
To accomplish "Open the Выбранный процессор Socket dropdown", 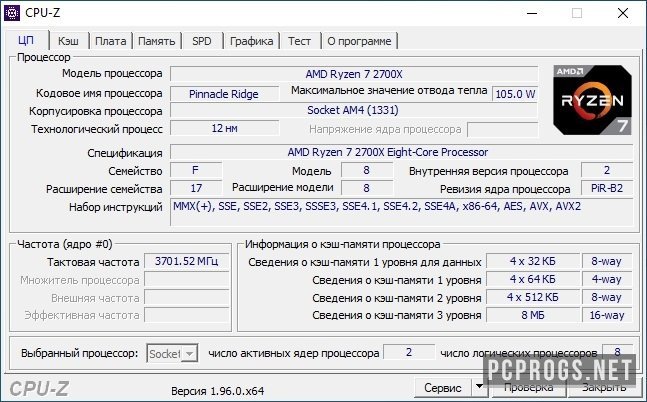I will (172, 353).
